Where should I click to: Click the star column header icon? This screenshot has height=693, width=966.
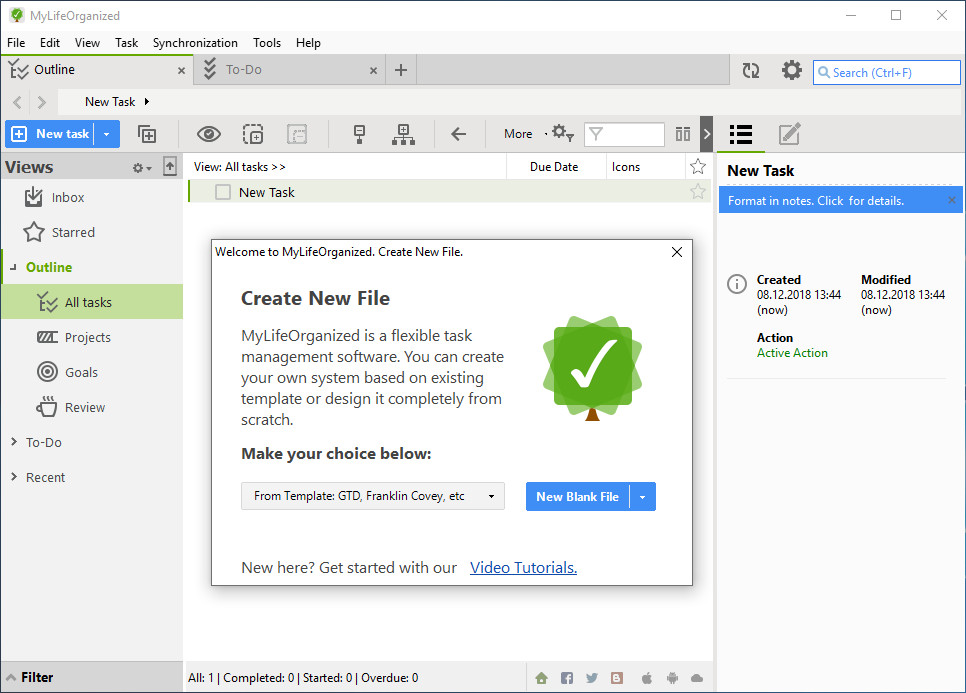(697, 166)
